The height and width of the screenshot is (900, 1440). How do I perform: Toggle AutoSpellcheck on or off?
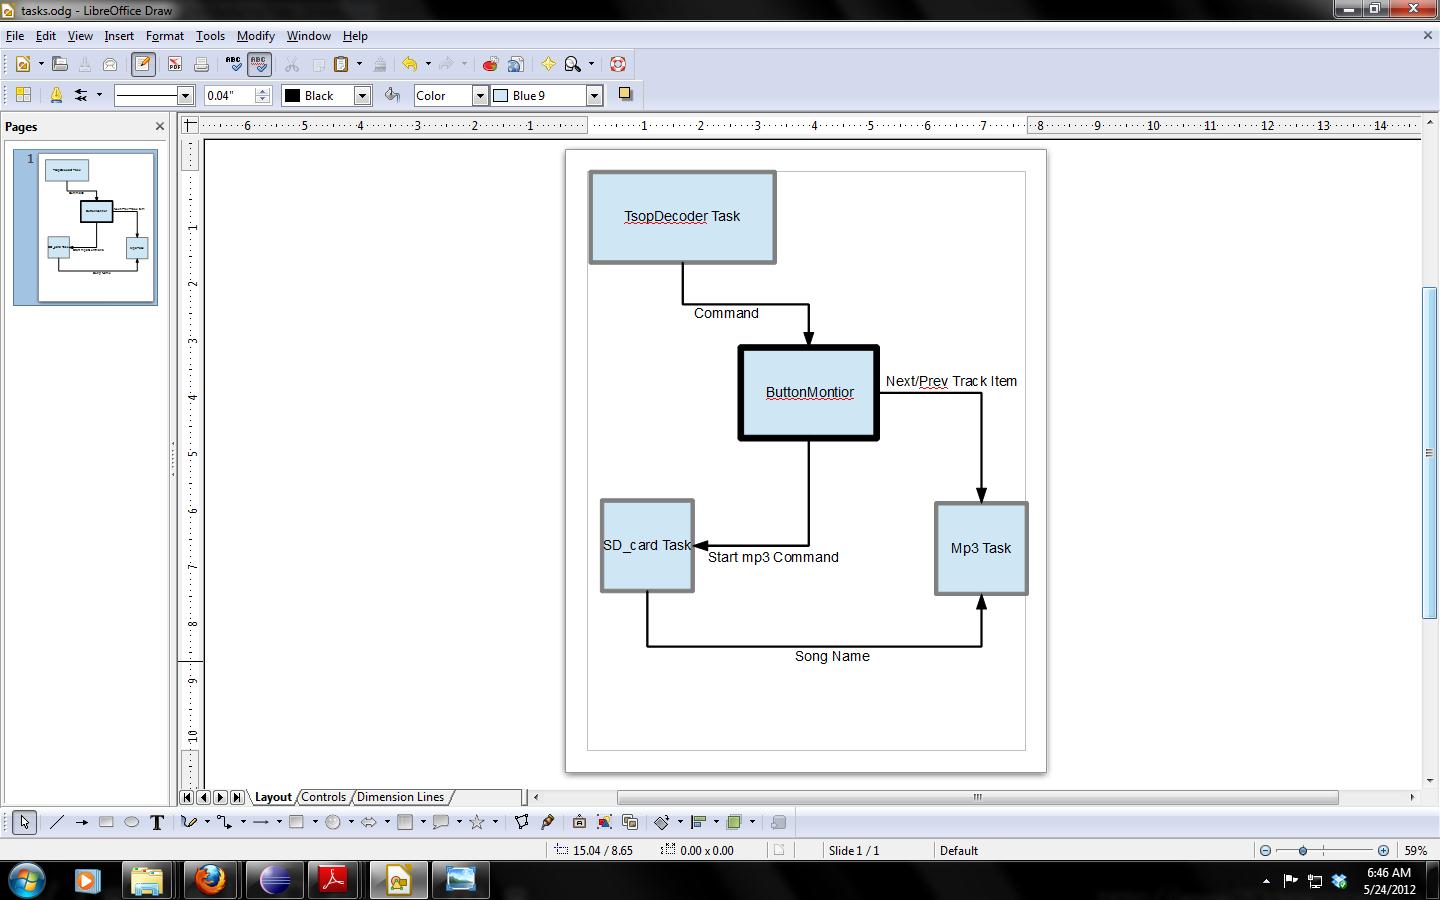259,64
